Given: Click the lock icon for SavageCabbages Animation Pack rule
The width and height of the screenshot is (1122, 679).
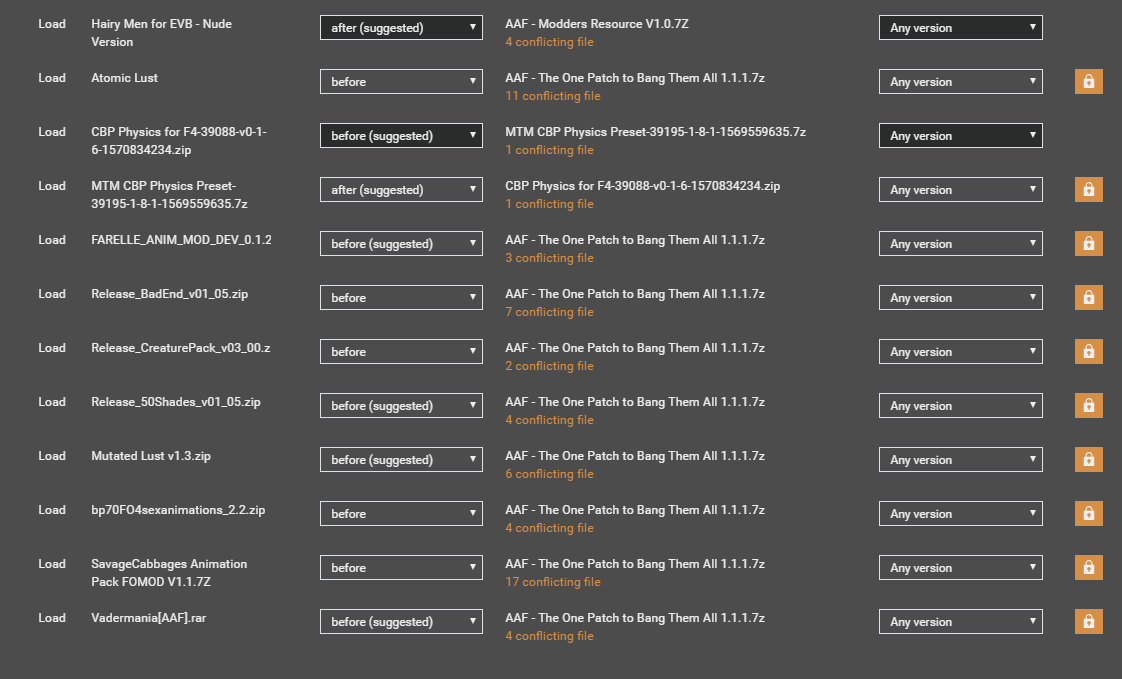Looking at the screenshot, I should [x=1088, y=567].
